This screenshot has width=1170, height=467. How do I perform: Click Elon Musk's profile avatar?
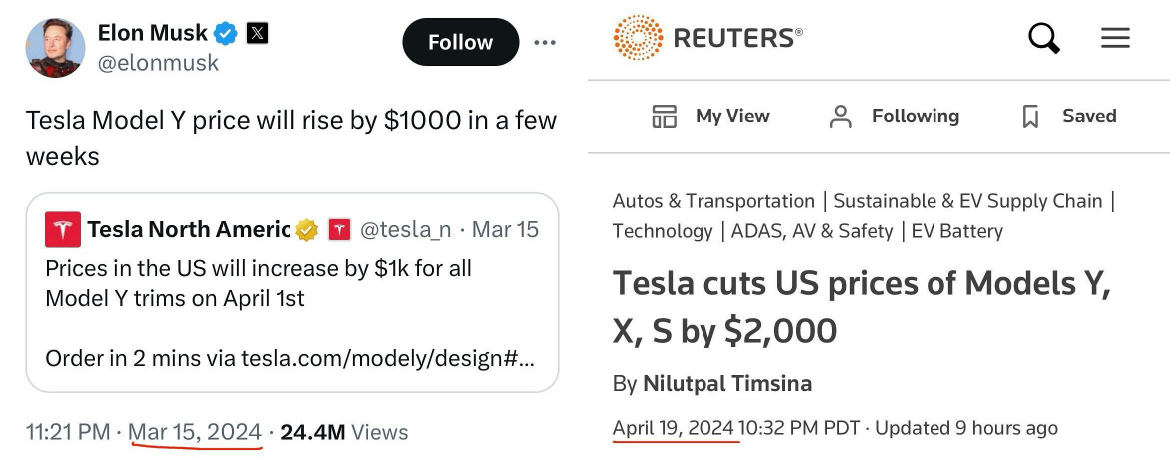(55, 47)
